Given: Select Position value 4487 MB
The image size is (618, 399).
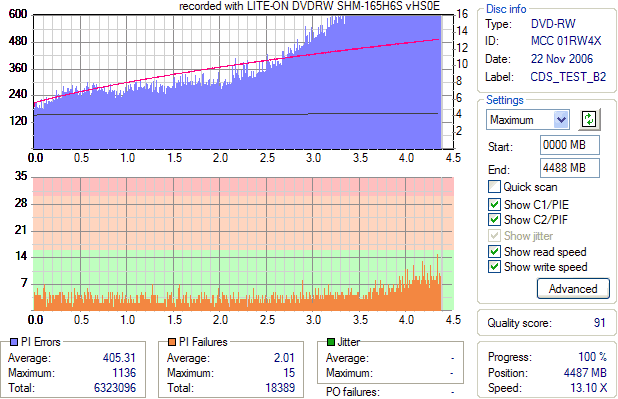Looking at the screenshot, I should (585, 373).
